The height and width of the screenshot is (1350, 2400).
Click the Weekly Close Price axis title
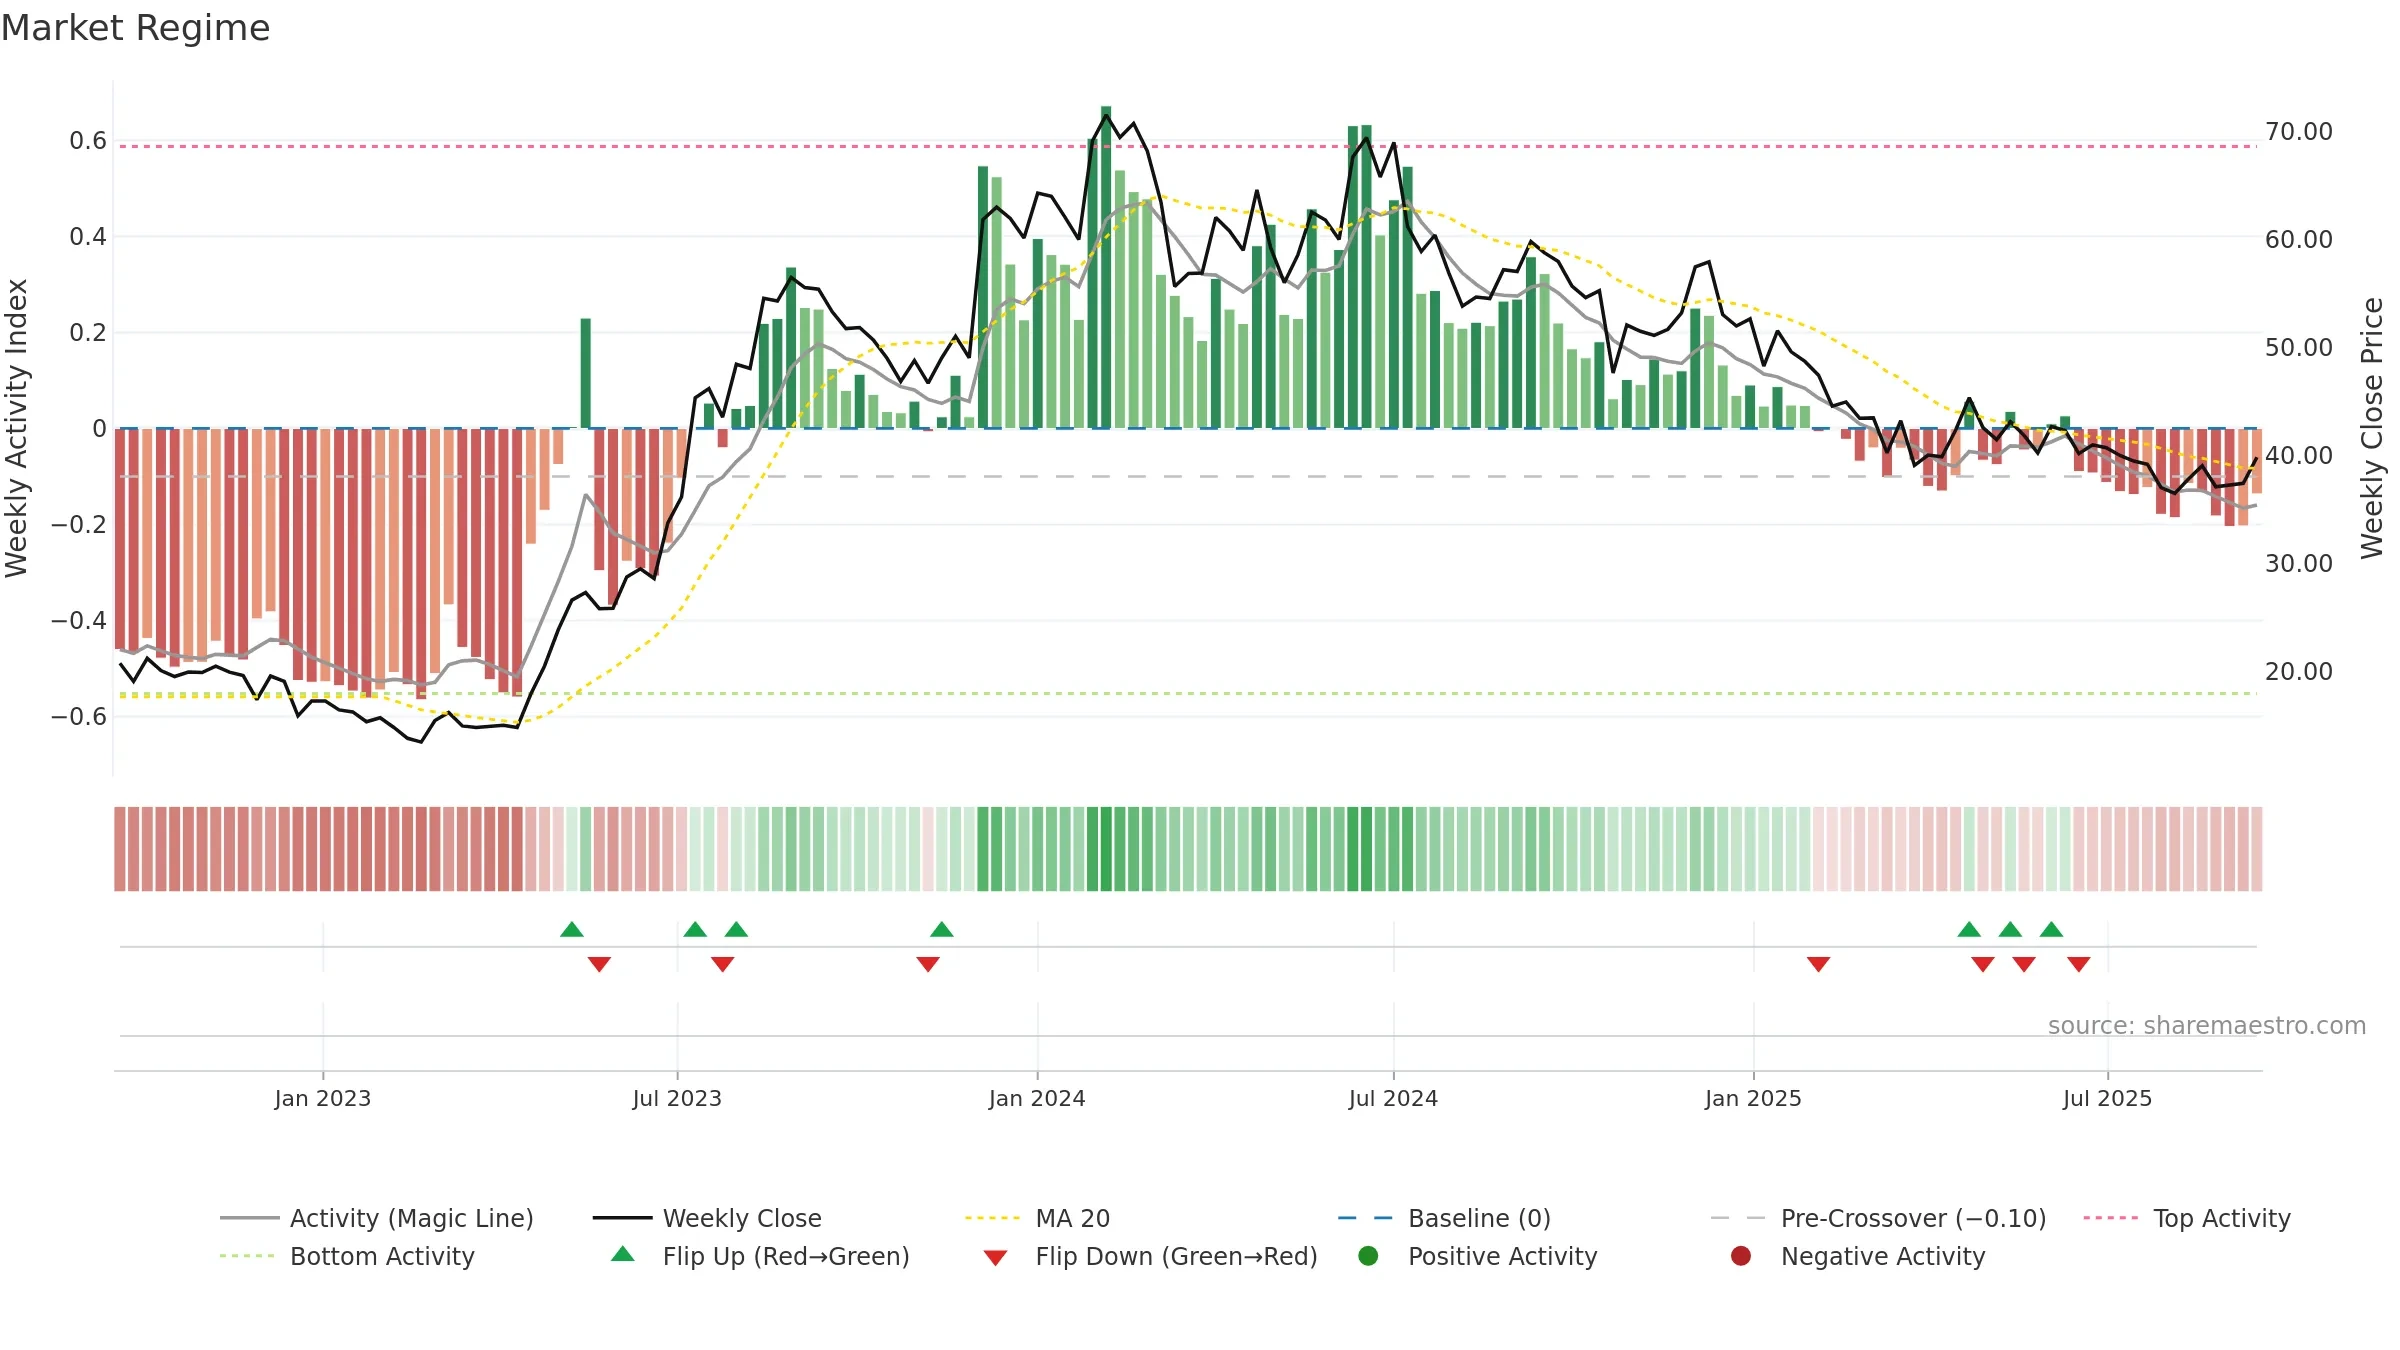coord(2372,428)
